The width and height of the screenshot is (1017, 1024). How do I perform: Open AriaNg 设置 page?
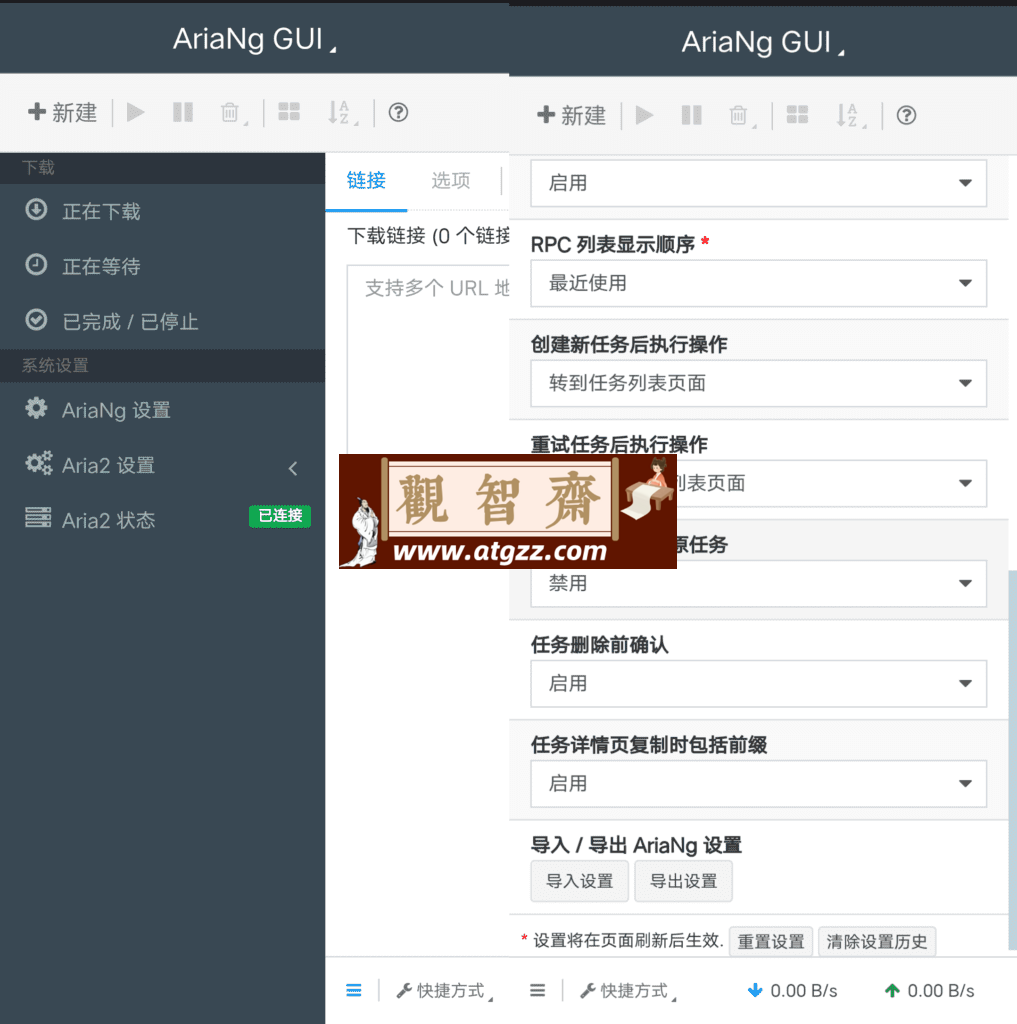(163, 410)
